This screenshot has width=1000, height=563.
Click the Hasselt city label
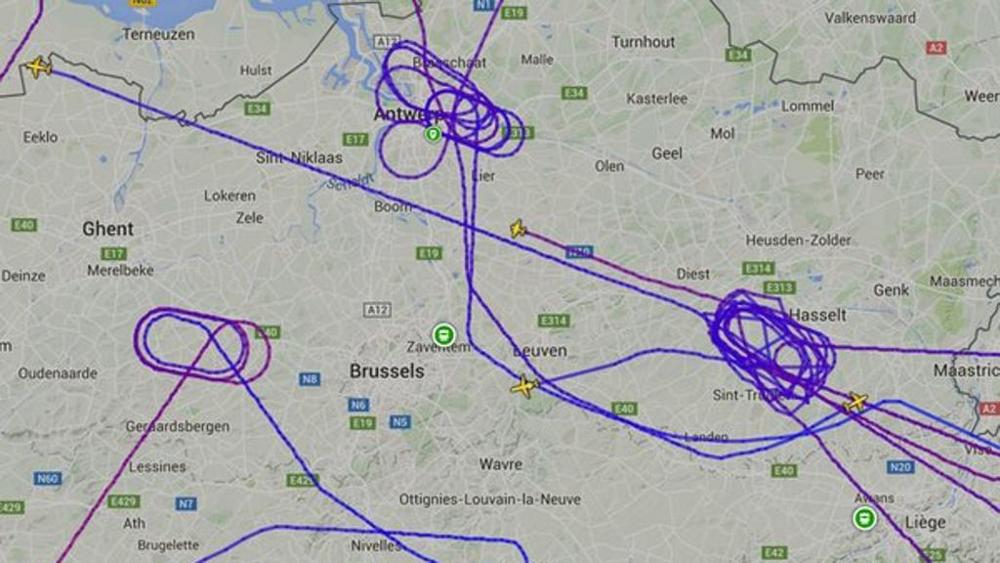click(818, 315)
